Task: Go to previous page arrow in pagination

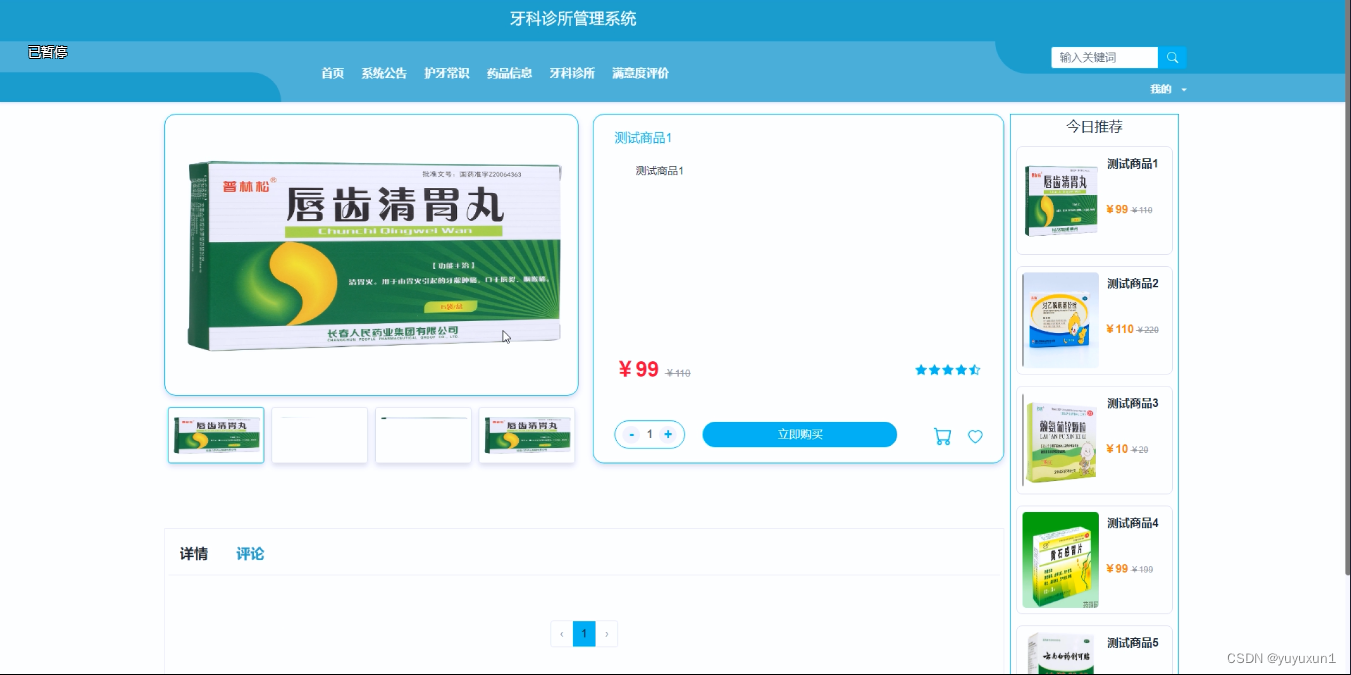Action: pos(561,634)
